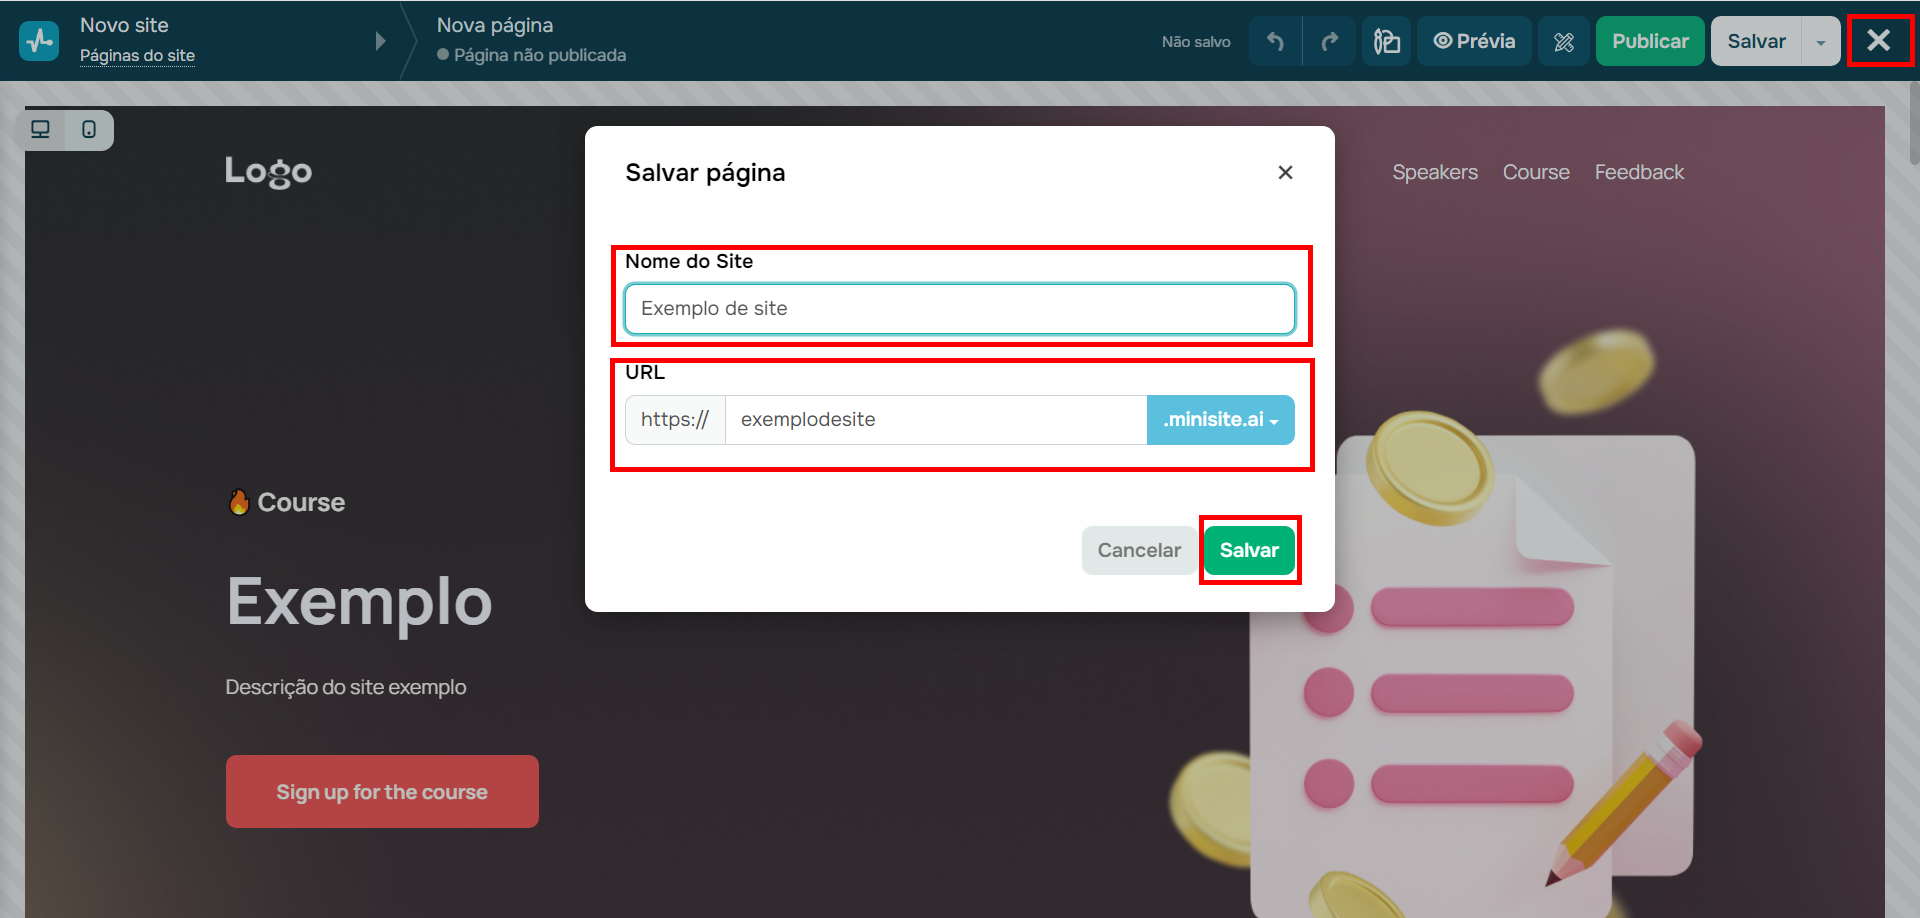Click the green Publicar button

(x=1650, y=41)
